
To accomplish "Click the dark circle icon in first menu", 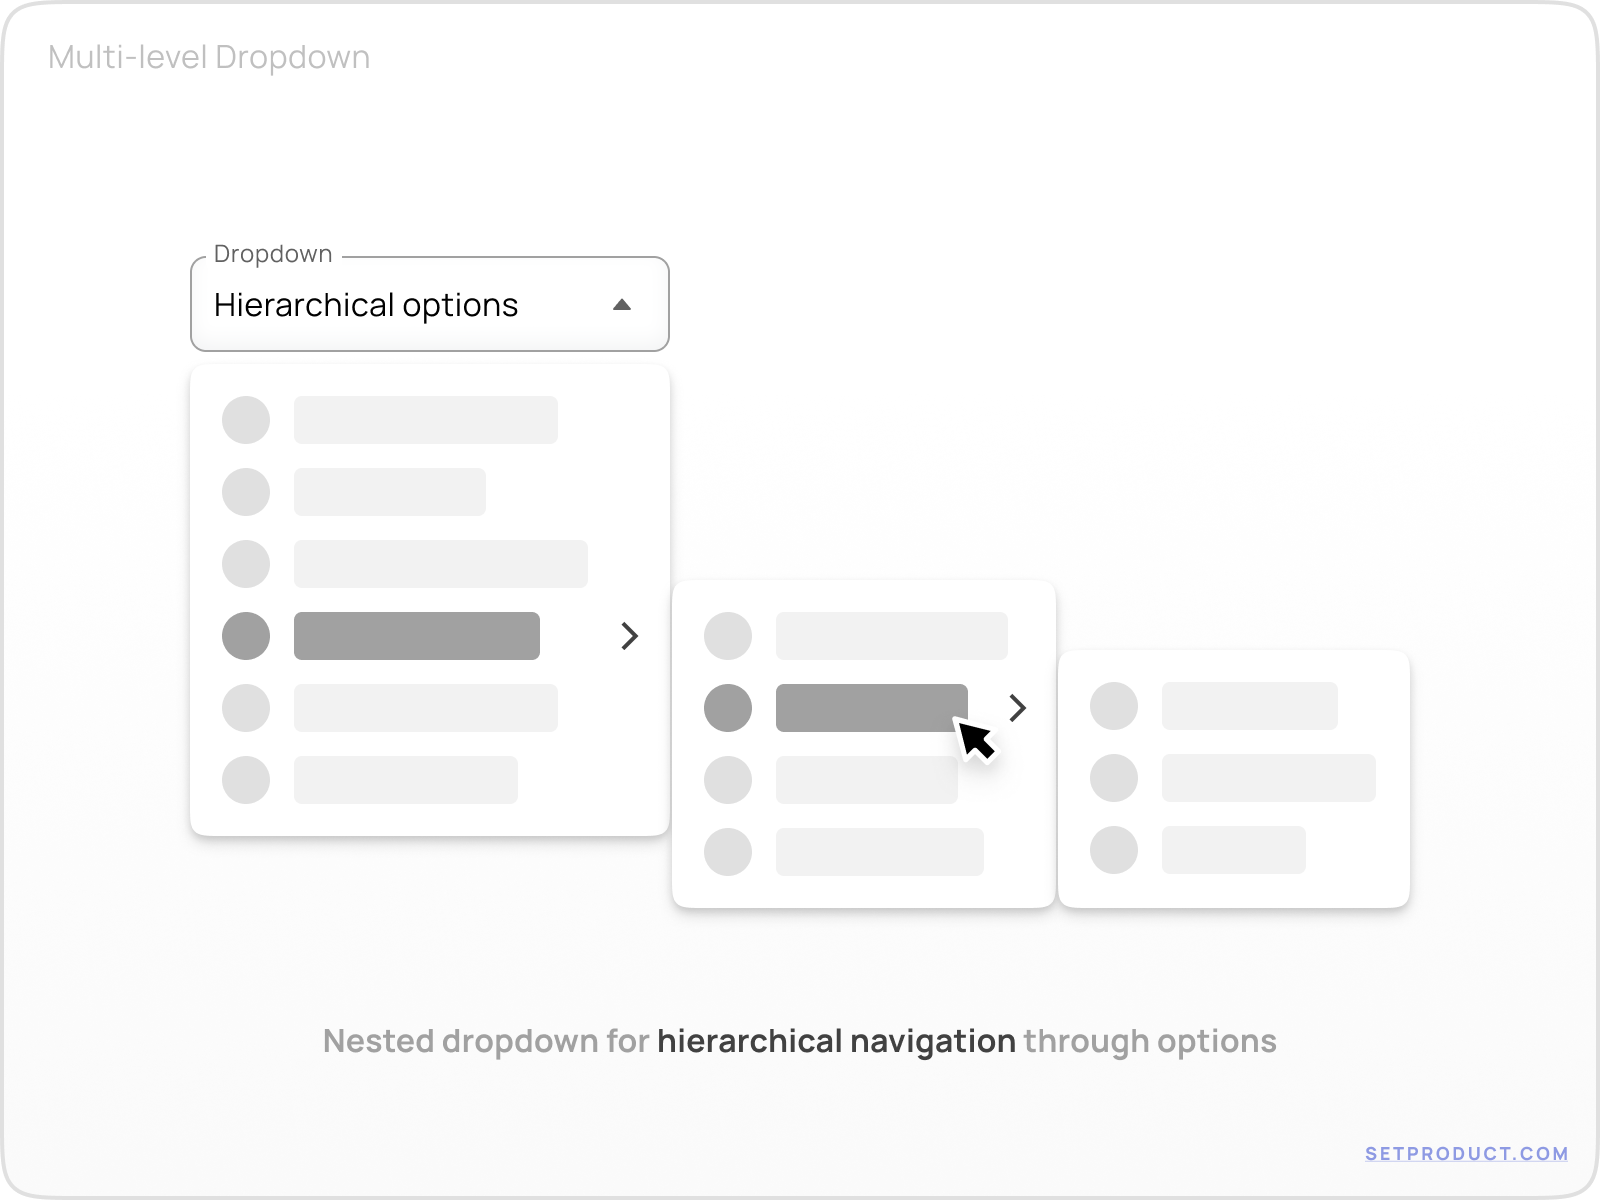I will point(246,636).
